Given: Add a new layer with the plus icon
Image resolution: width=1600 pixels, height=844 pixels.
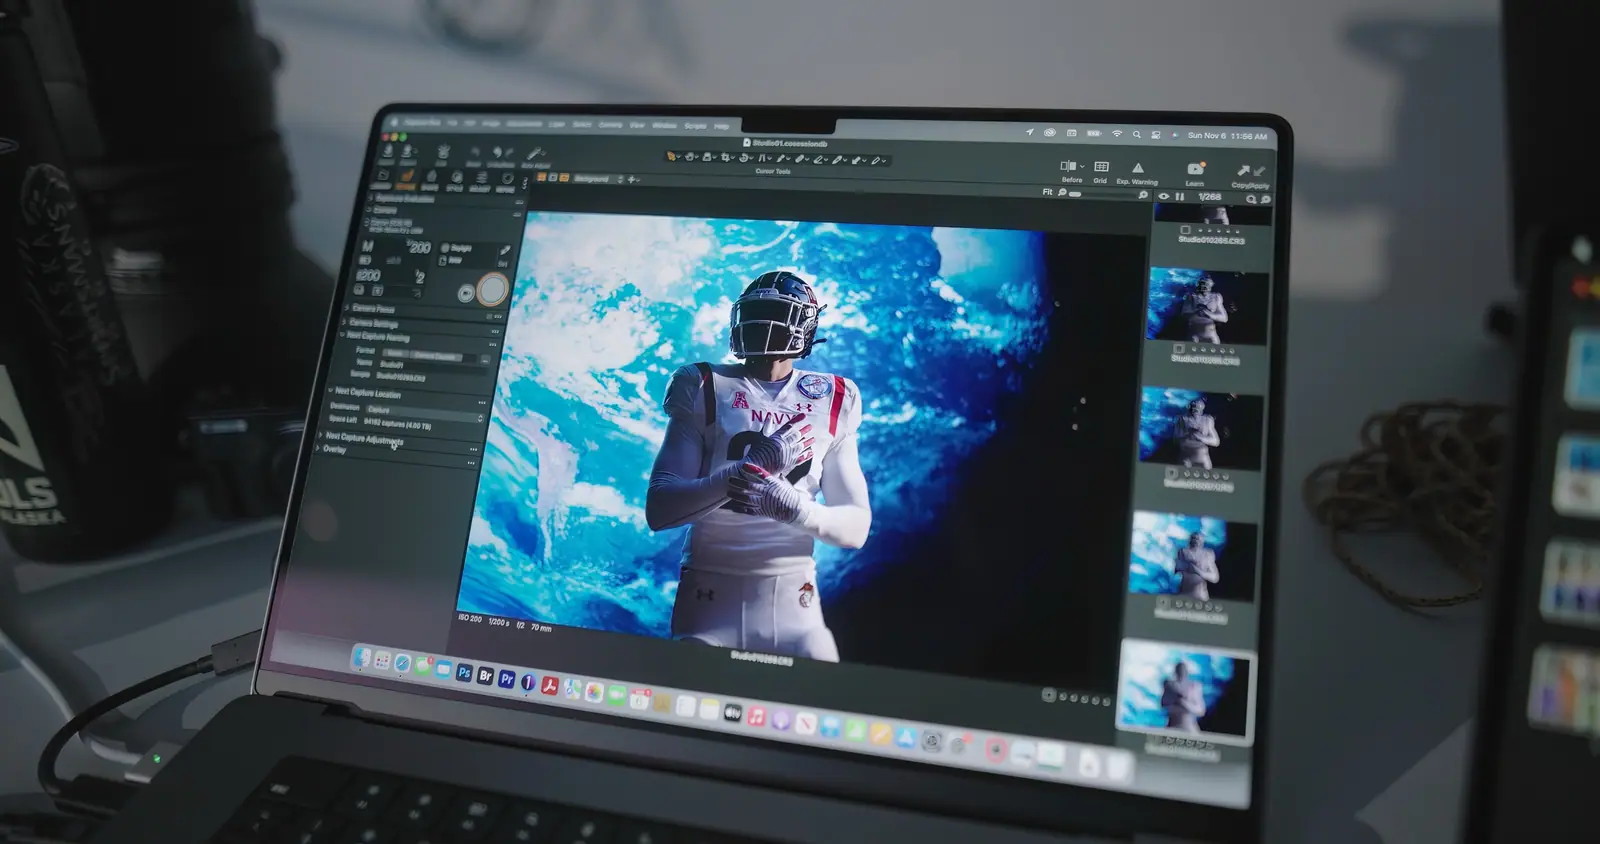Looking at the screenshot, I should pos(631,180).
